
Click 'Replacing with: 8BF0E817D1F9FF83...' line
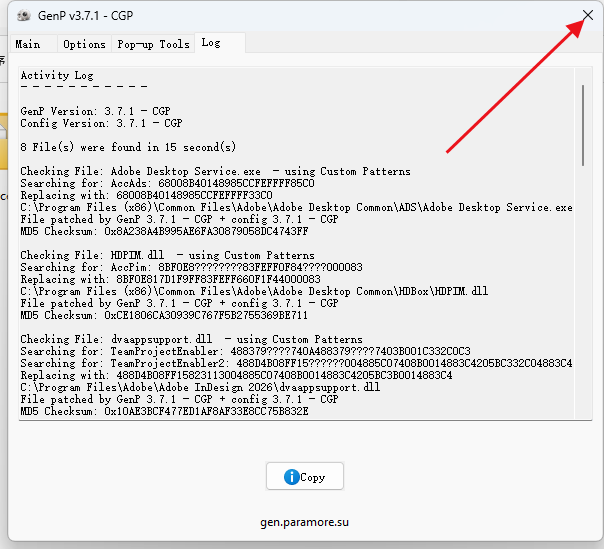click(x=170, y=279)
